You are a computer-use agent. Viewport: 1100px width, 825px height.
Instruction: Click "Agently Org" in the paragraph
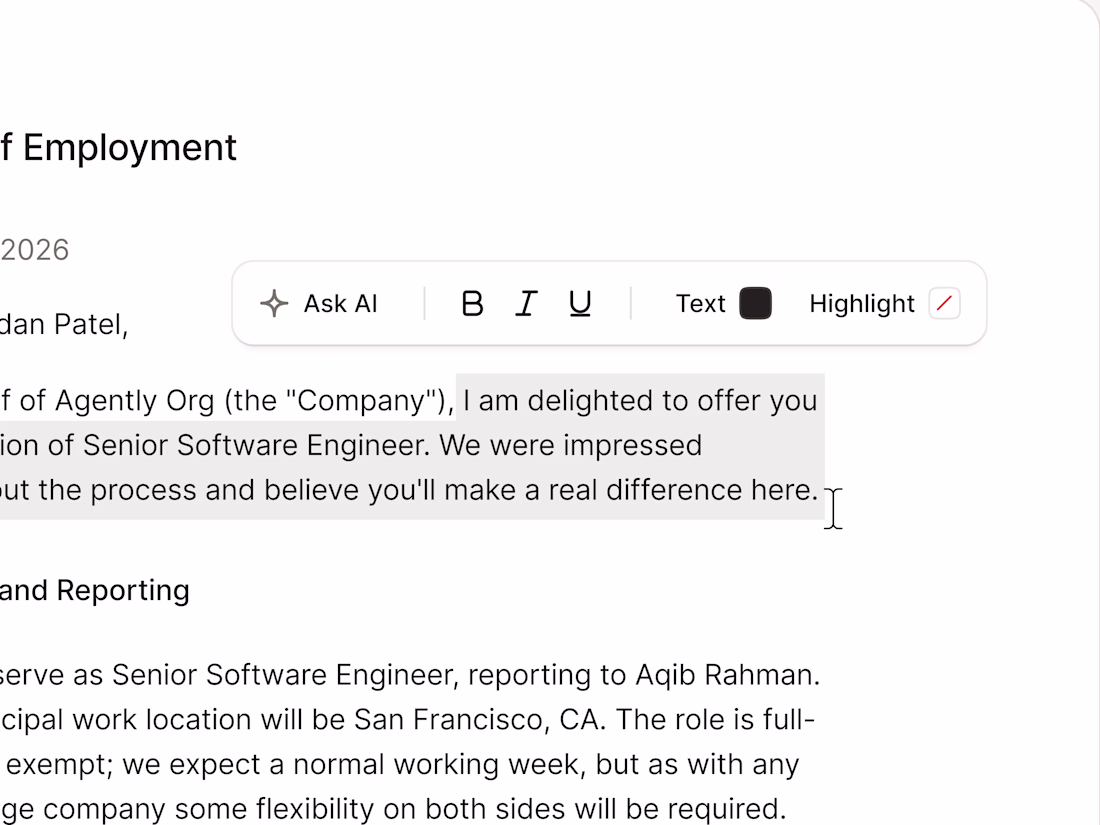pos(135,401)
